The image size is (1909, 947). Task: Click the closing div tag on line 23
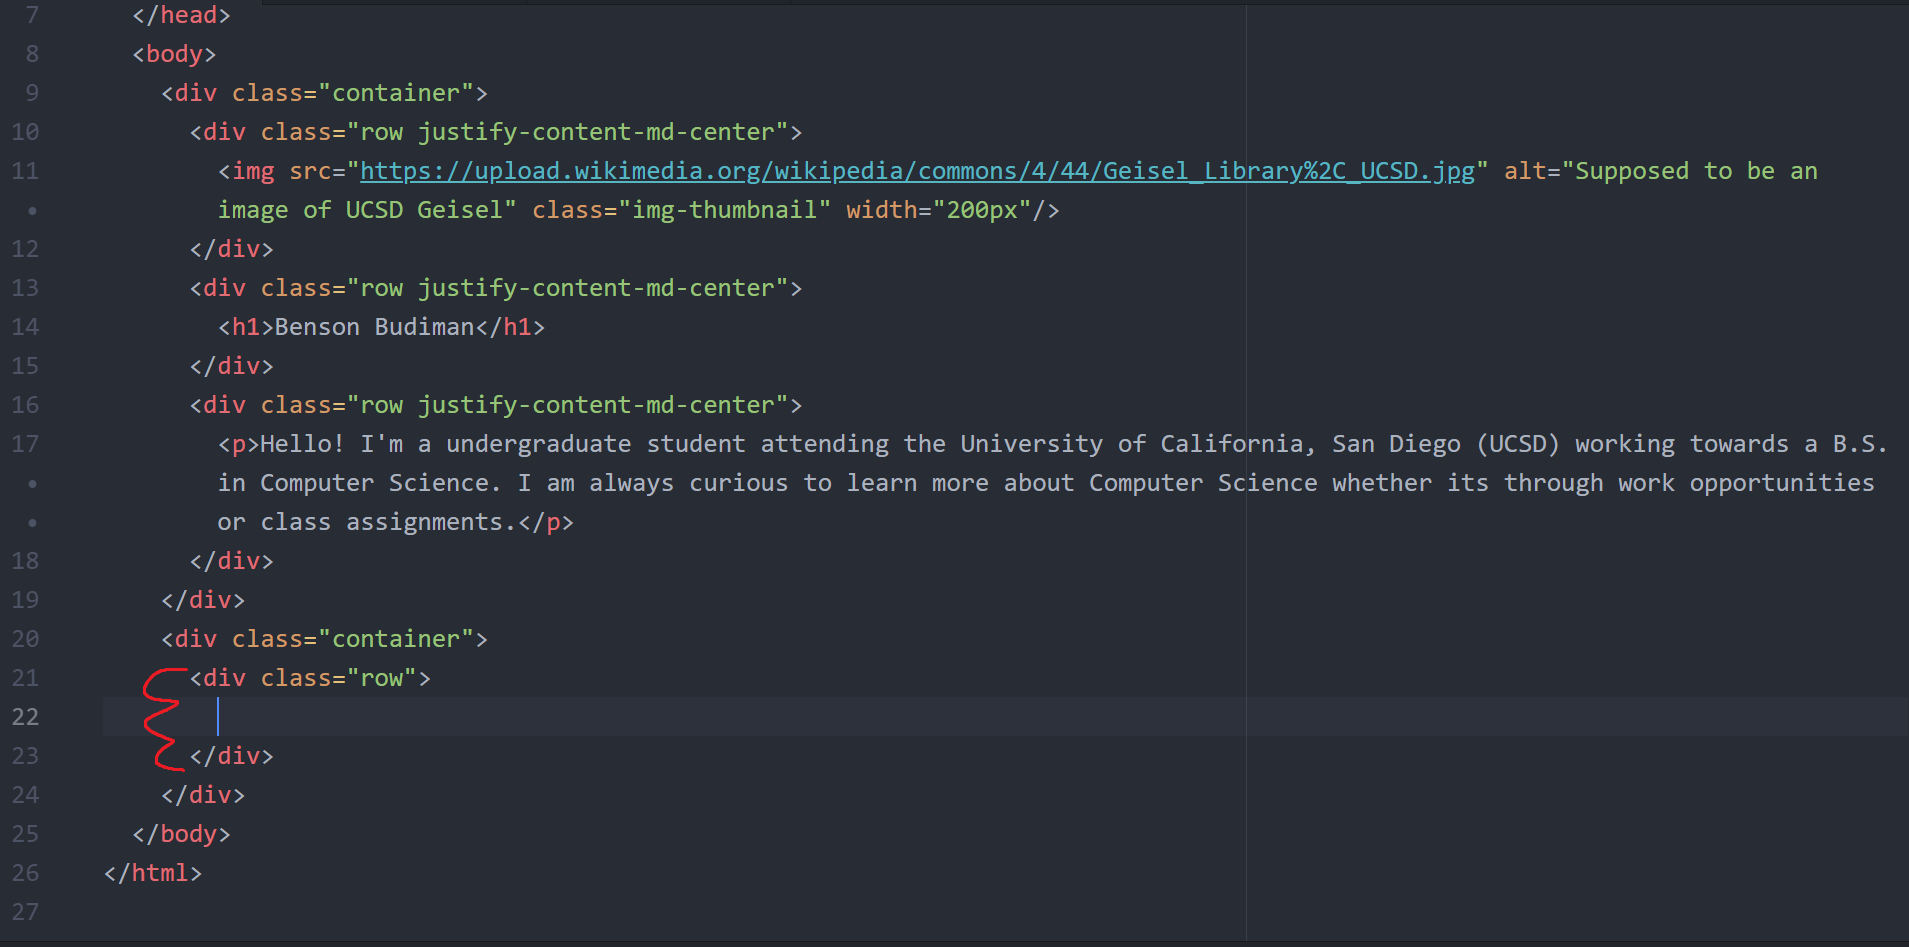231,756
